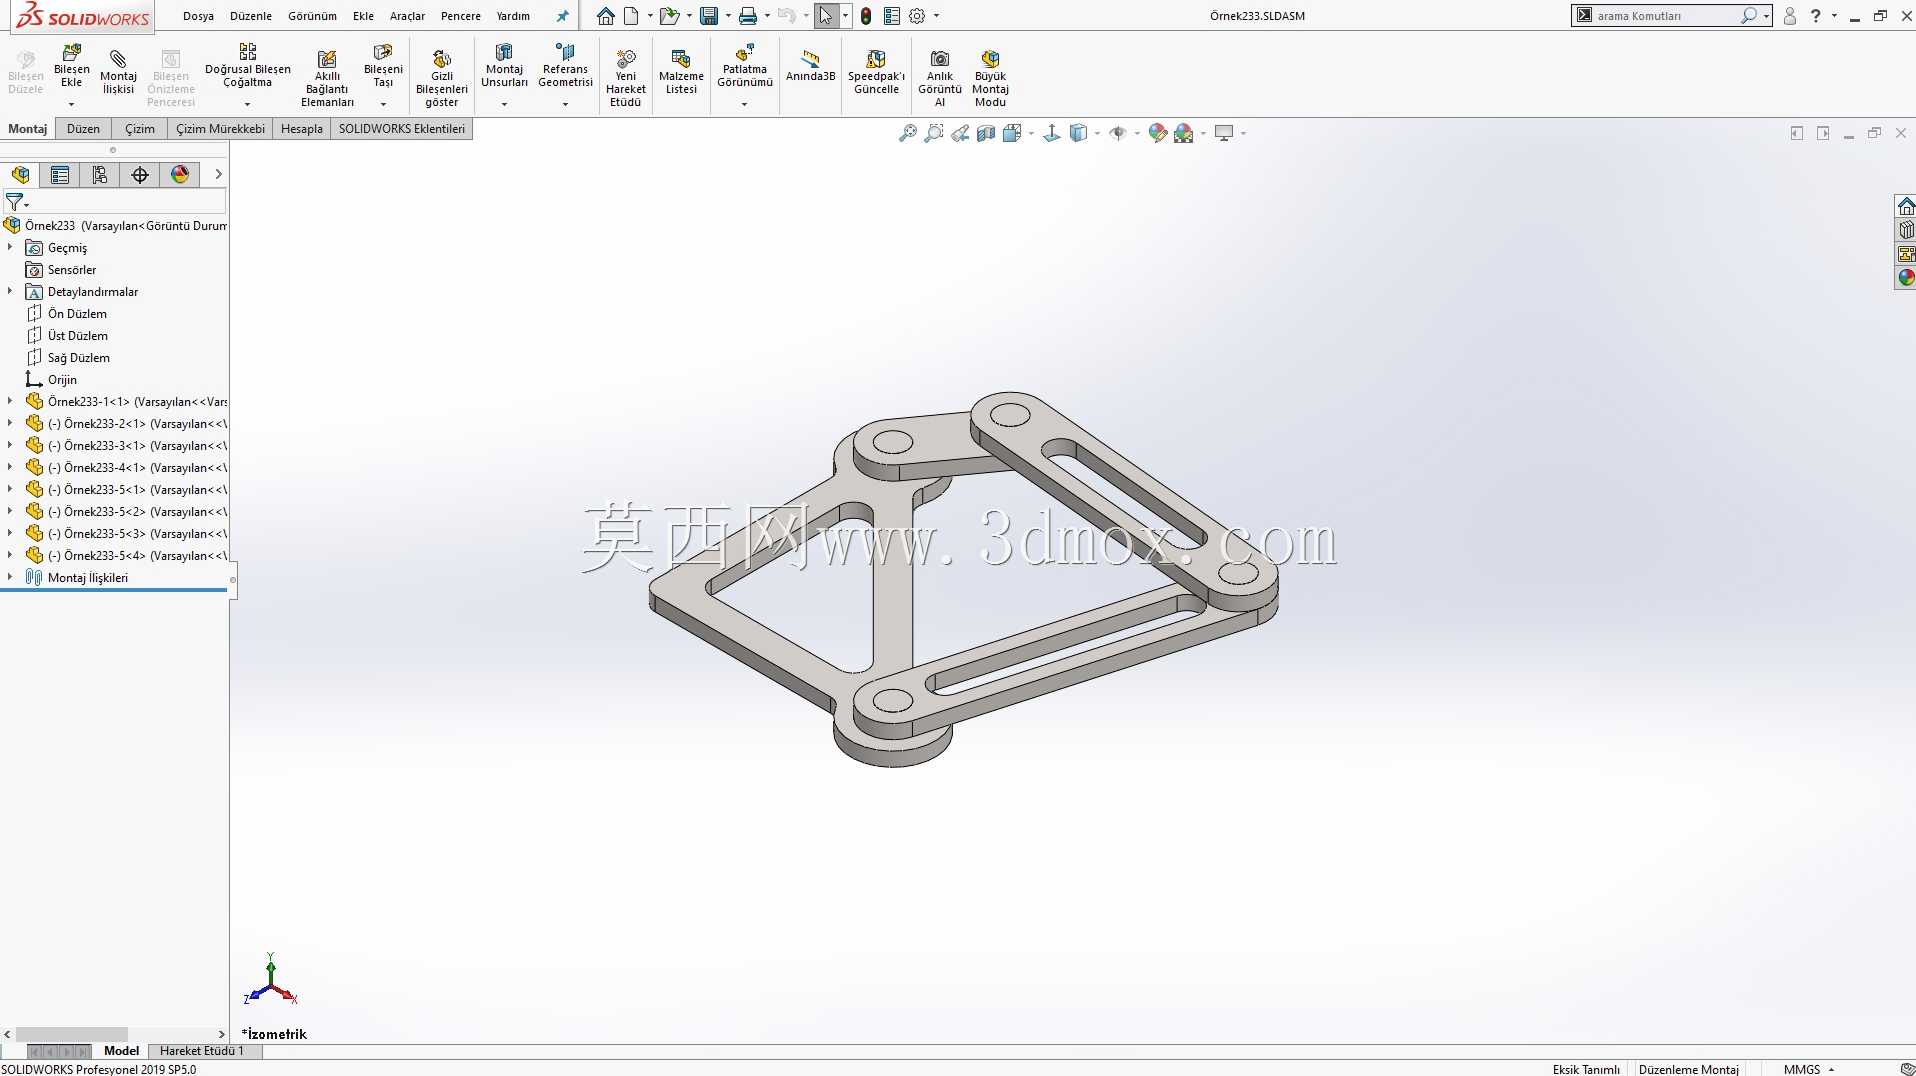
Task: Open the Görünüm menu
Action: [x=312, y=16]
